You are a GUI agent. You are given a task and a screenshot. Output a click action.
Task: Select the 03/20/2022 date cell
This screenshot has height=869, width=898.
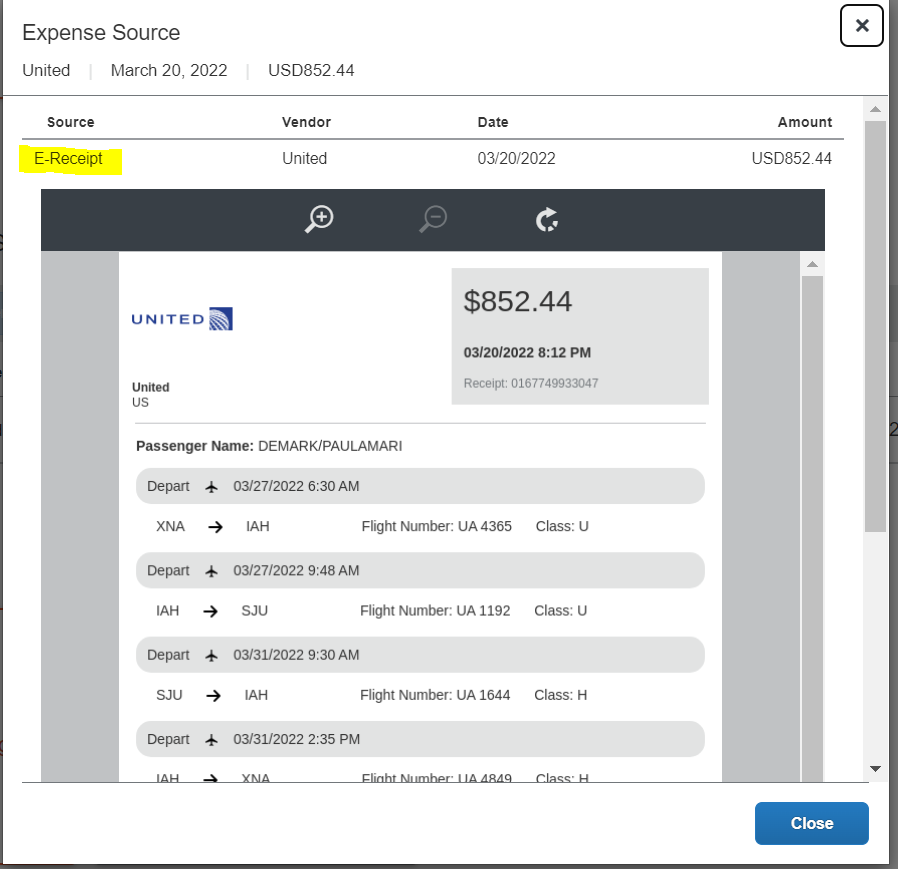[x=517, y=159]
